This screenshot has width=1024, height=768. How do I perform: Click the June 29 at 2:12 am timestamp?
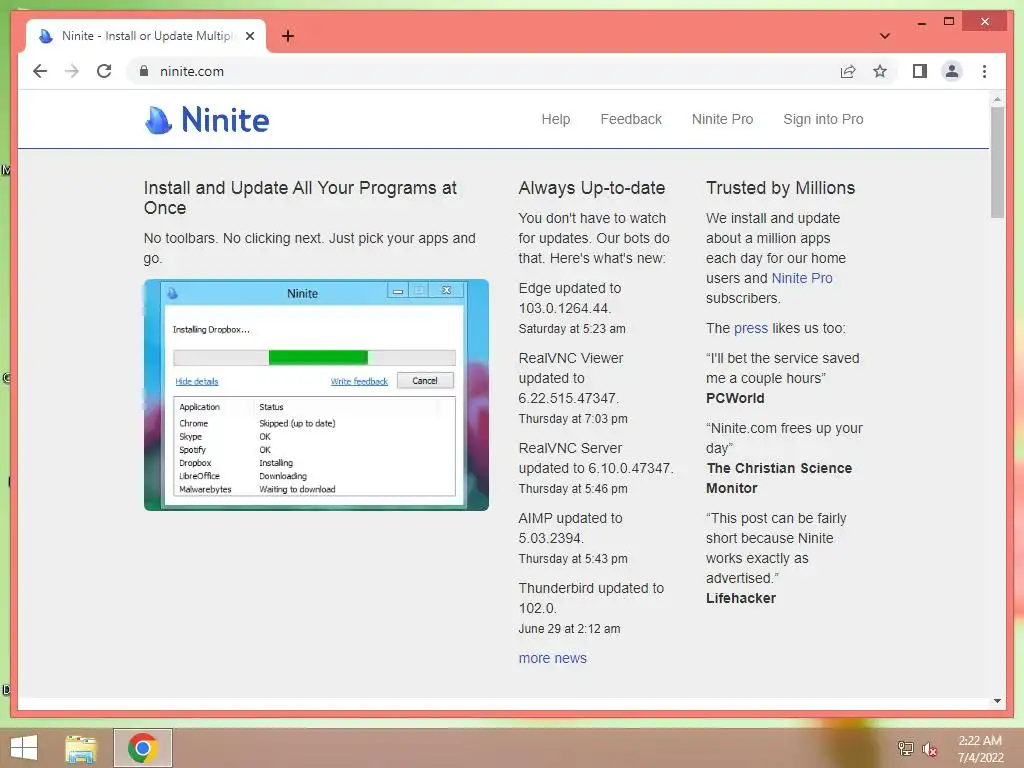tap(569, 629)
